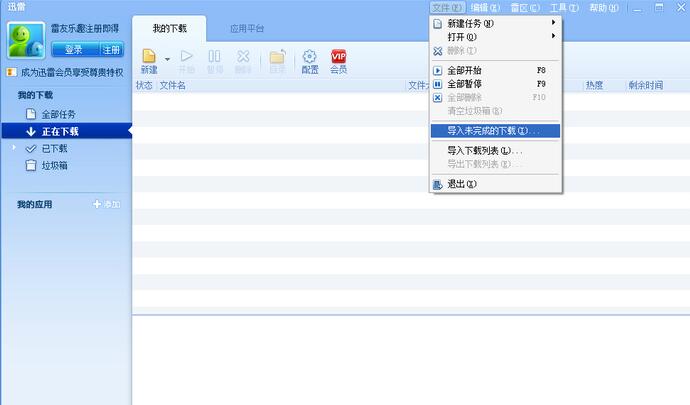690x405 pixels.
Task: Click the 暂停 pause toolbar icon
Action: click(x=215, y=61)
